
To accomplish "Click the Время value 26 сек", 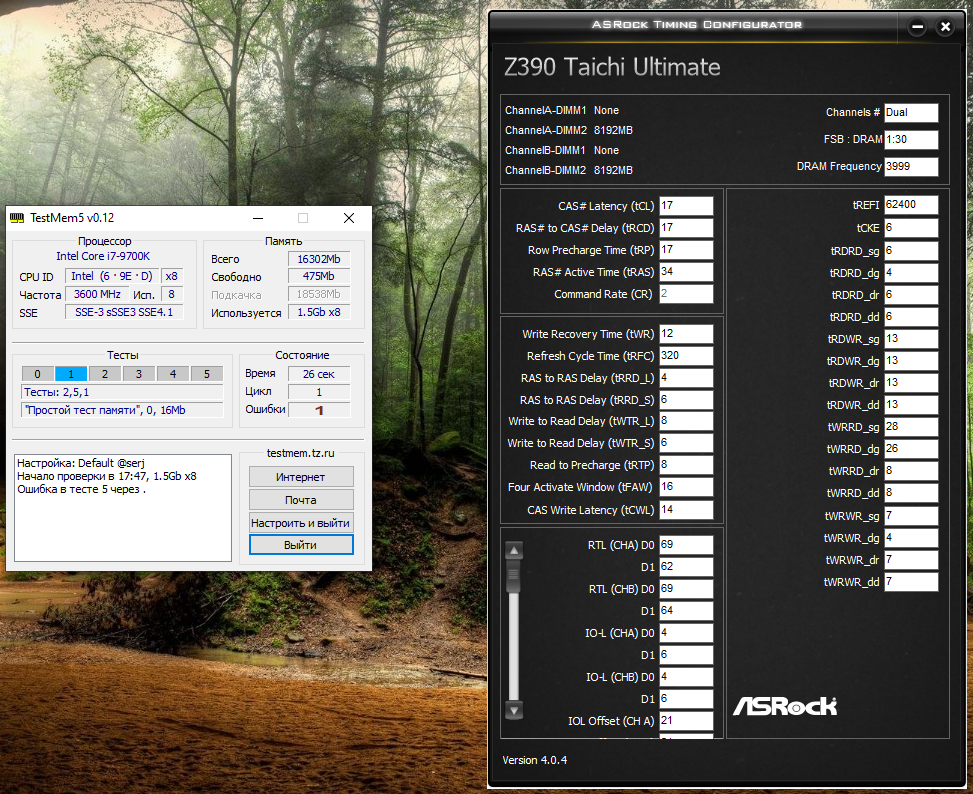I will (x=319, y=374).
